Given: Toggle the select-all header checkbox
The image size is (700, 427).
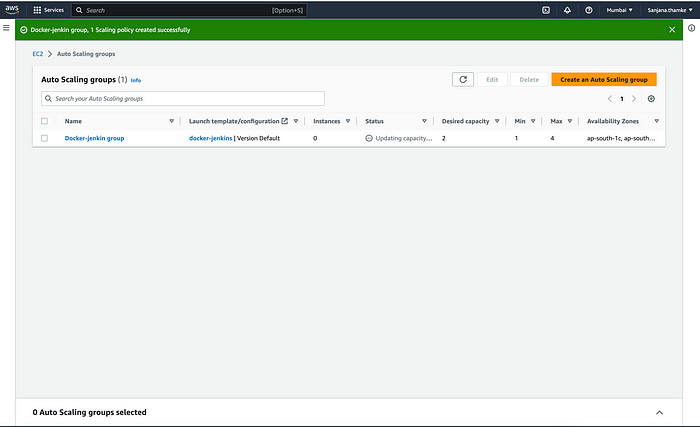Looking at the screenshot, I should coord(44,121).
